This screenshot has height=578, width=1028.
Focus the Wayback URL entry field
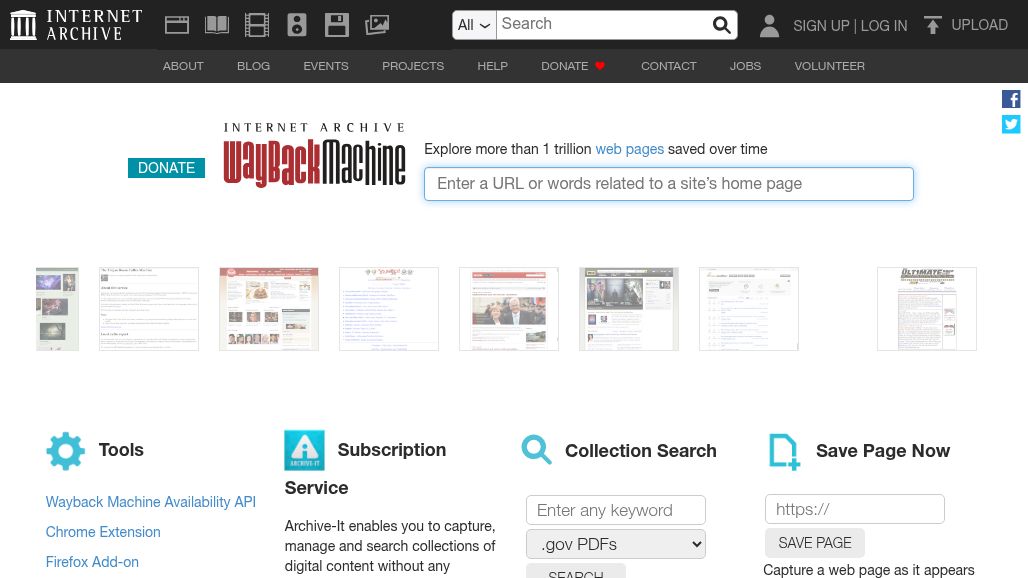tap(669, 183)
